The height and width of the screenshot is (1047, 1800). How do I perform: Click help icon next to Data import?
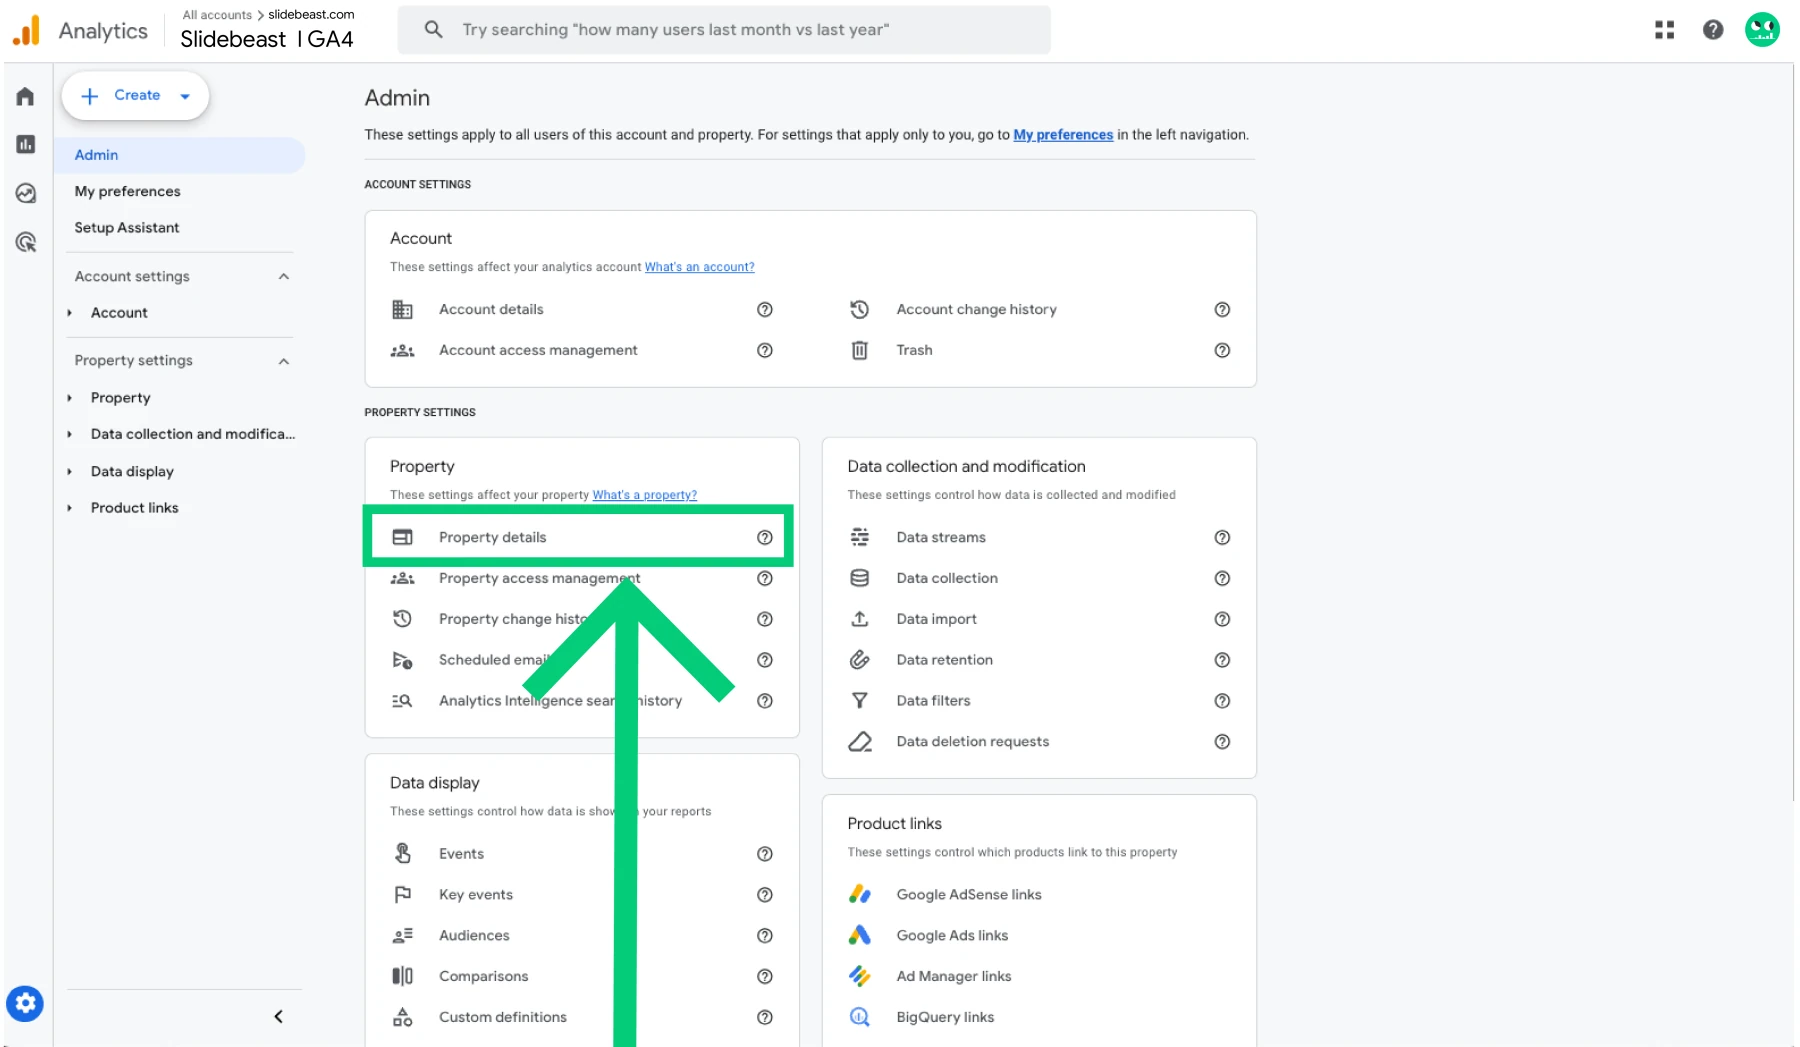[x=1222, y=619]
